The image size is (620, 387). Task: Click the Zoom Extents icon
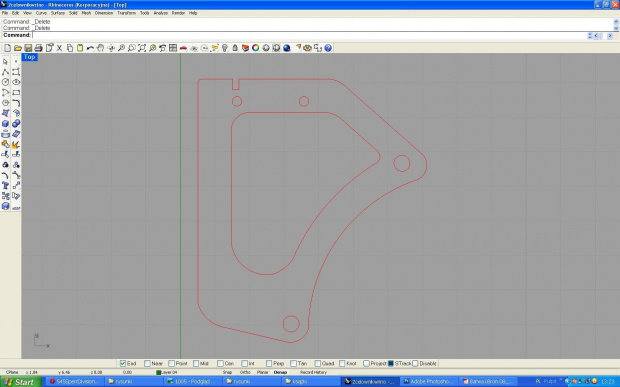pyautogui.click(x=142, y=48)
